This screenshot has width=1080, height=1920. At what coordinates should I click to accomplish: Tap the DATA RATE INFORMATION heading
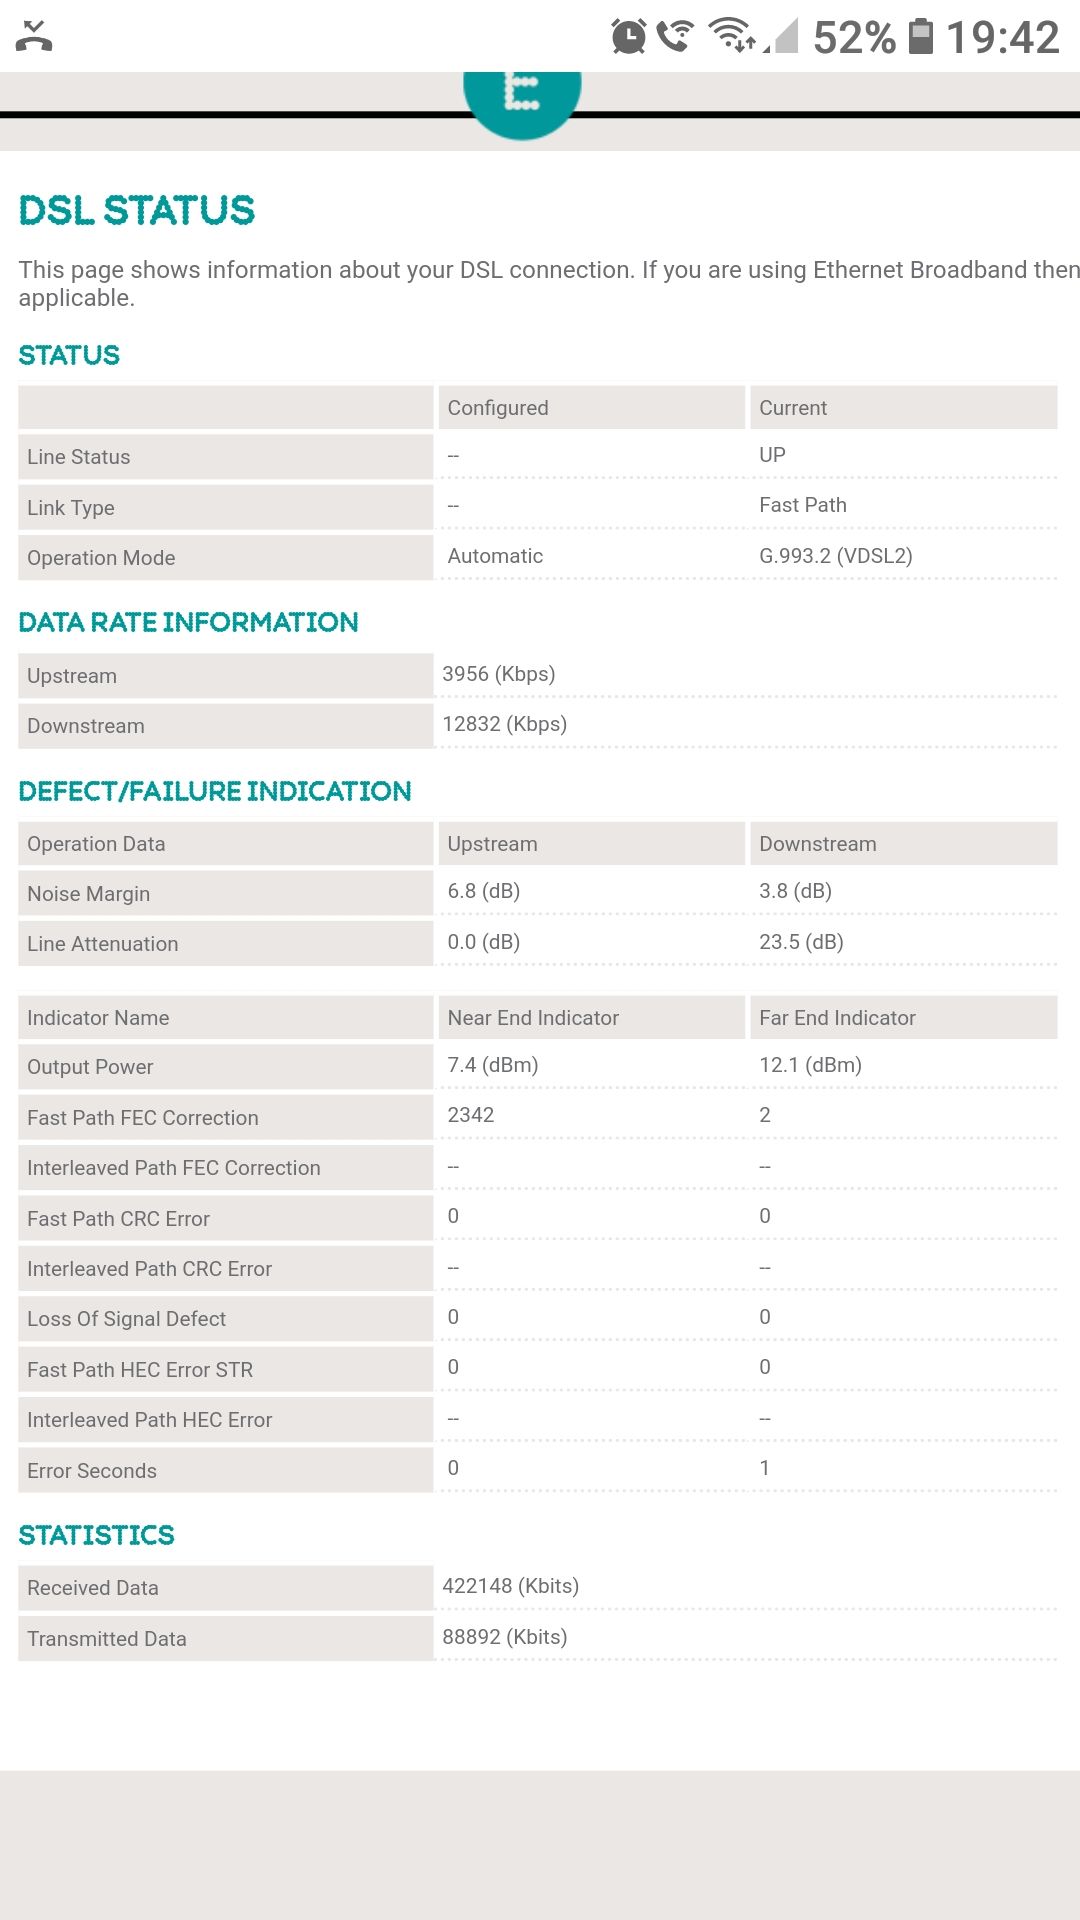coord(188,622)
